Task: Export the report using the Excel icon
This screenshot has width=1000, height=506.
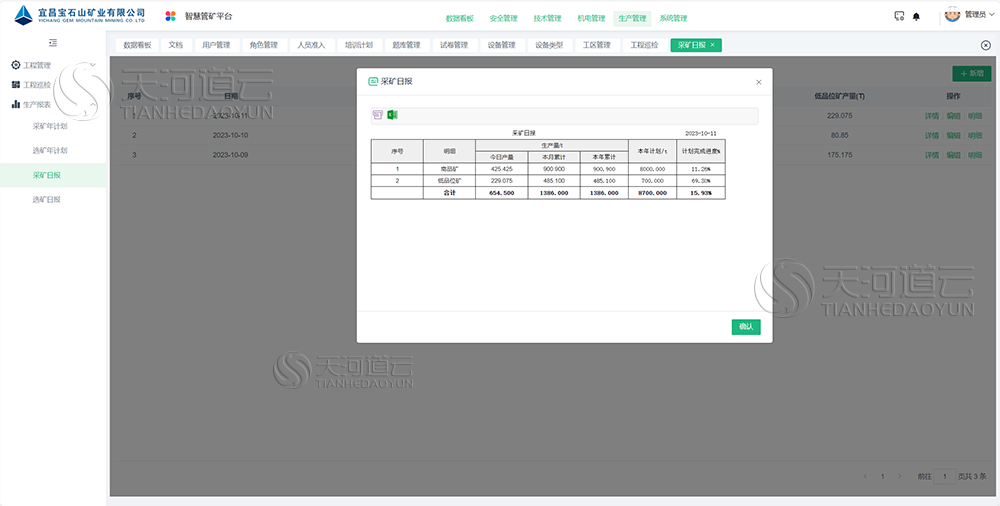Action: point(392,115)
